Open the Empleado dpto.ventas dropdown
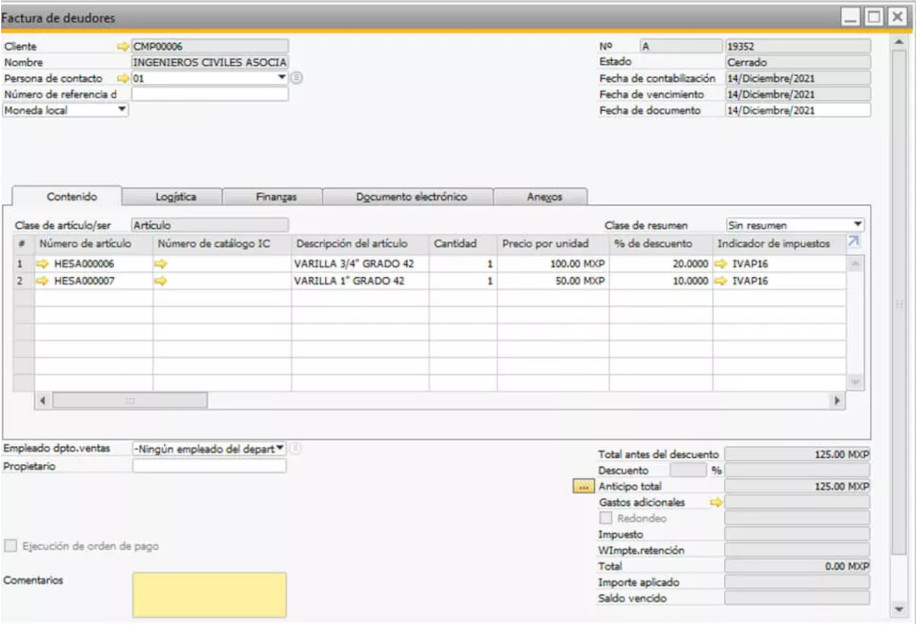 [280, 449]
